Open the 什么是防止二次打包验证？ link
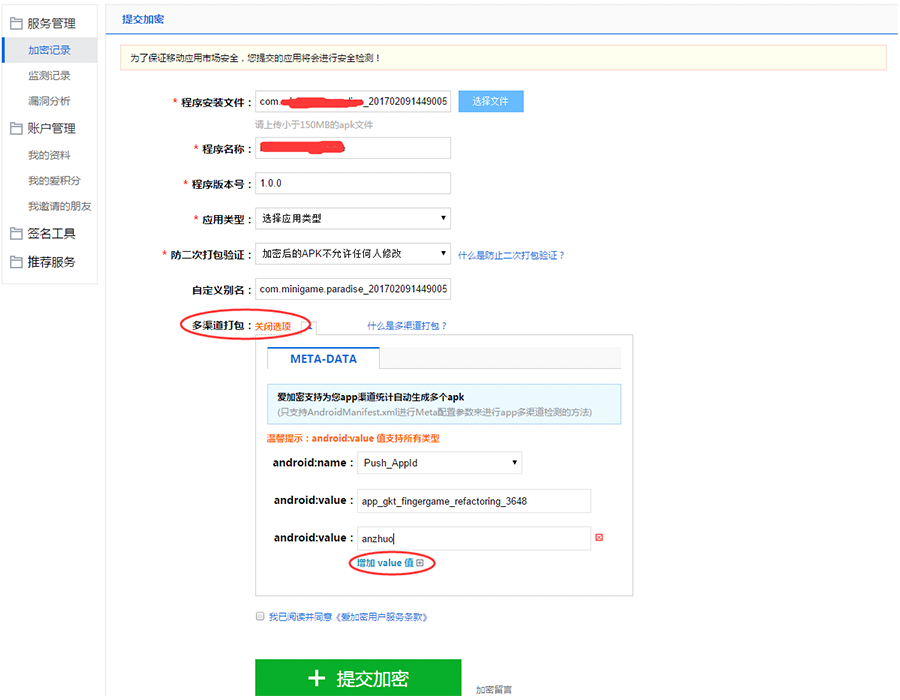Screen dimensions: 900x700 pos(511,255)
